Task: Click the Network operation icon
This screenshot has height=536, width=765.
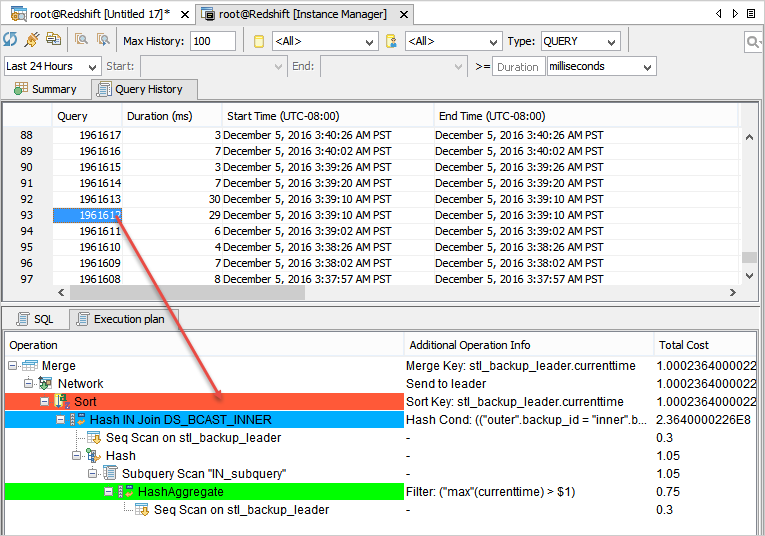Action: 45,383
